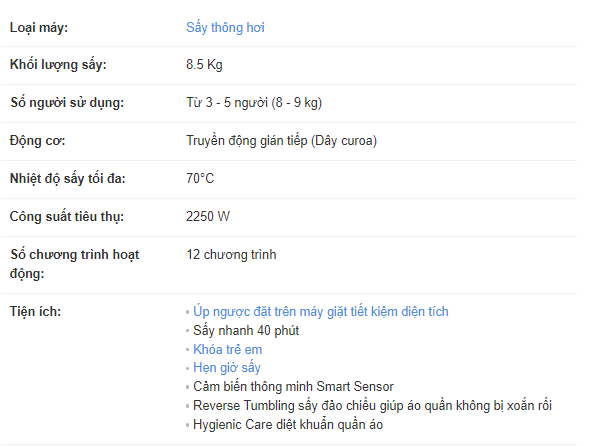This screenshot has width=594, height=446.
Task: Open the Úp ngược đặt trên máy giặt link
Action: click(x=320, y=311)
